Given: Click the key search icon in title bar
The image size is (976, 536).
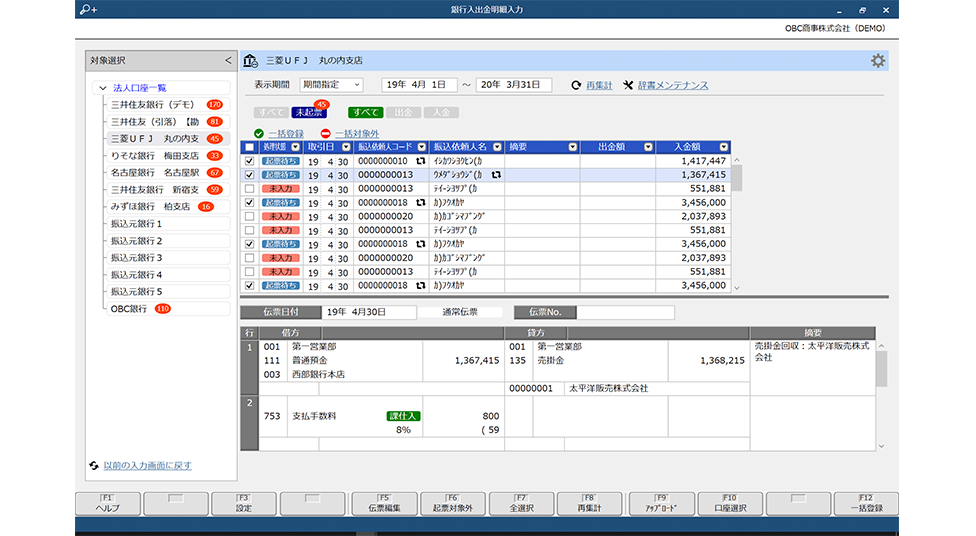Looking at the screenshot, I should click(88, 9).
